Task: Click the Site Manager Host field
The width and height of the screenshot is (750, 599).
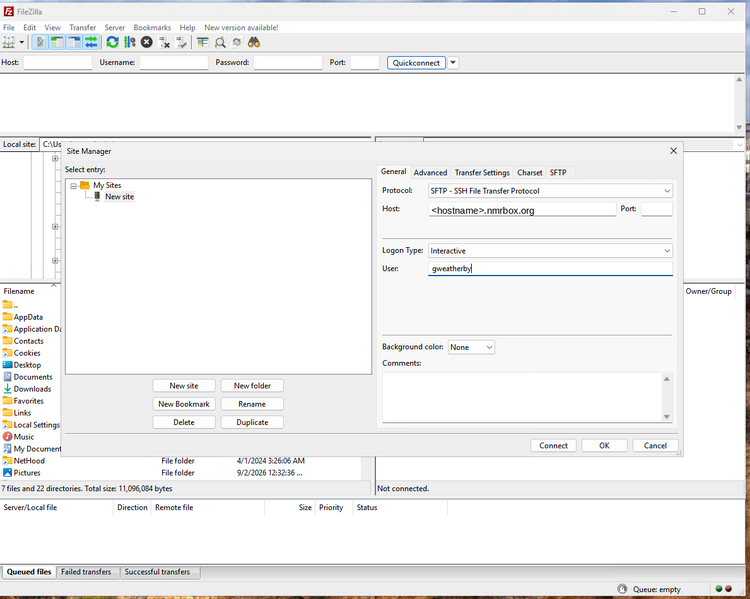Action: pyautogui.click(x=522, y=210)
